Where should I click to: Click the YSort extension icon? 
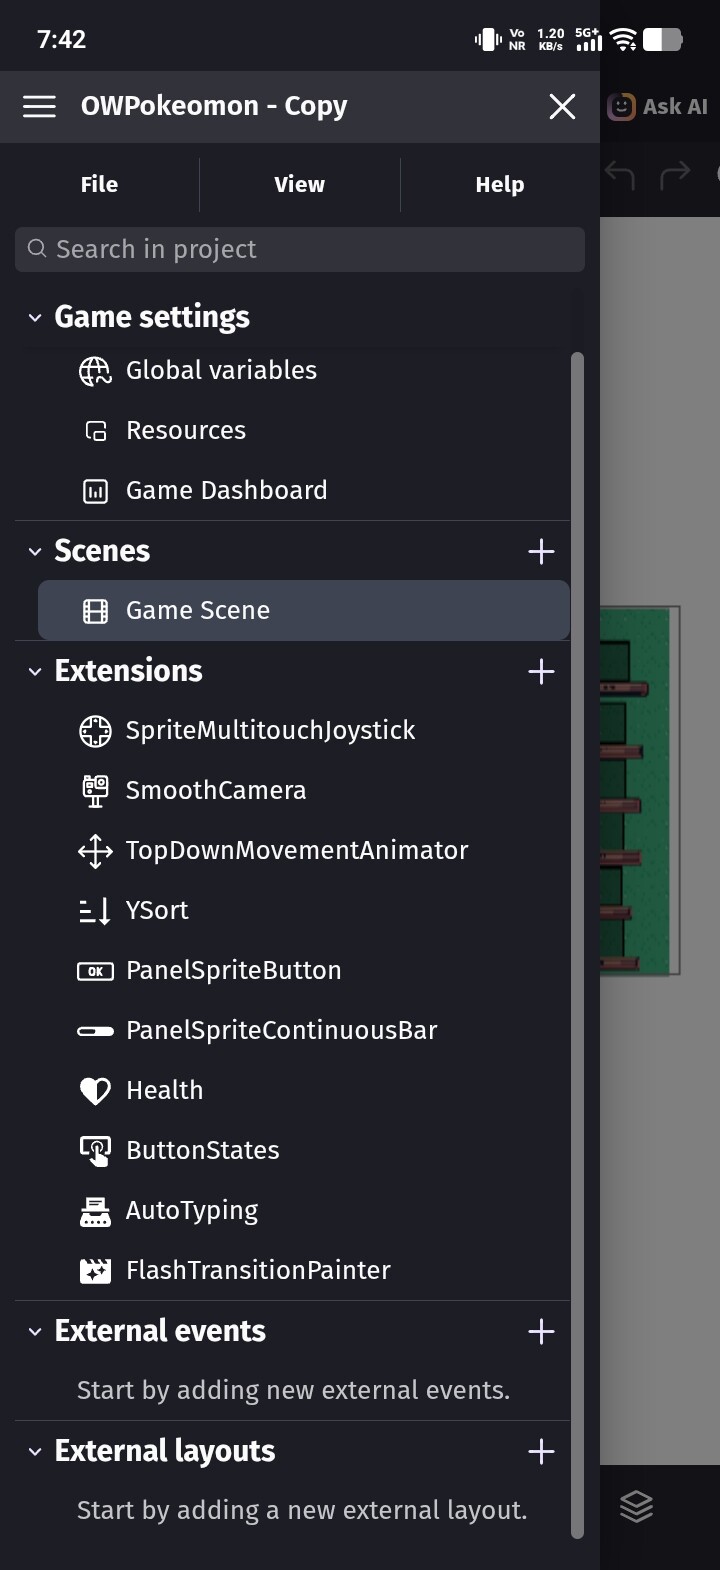pos(95,911)
